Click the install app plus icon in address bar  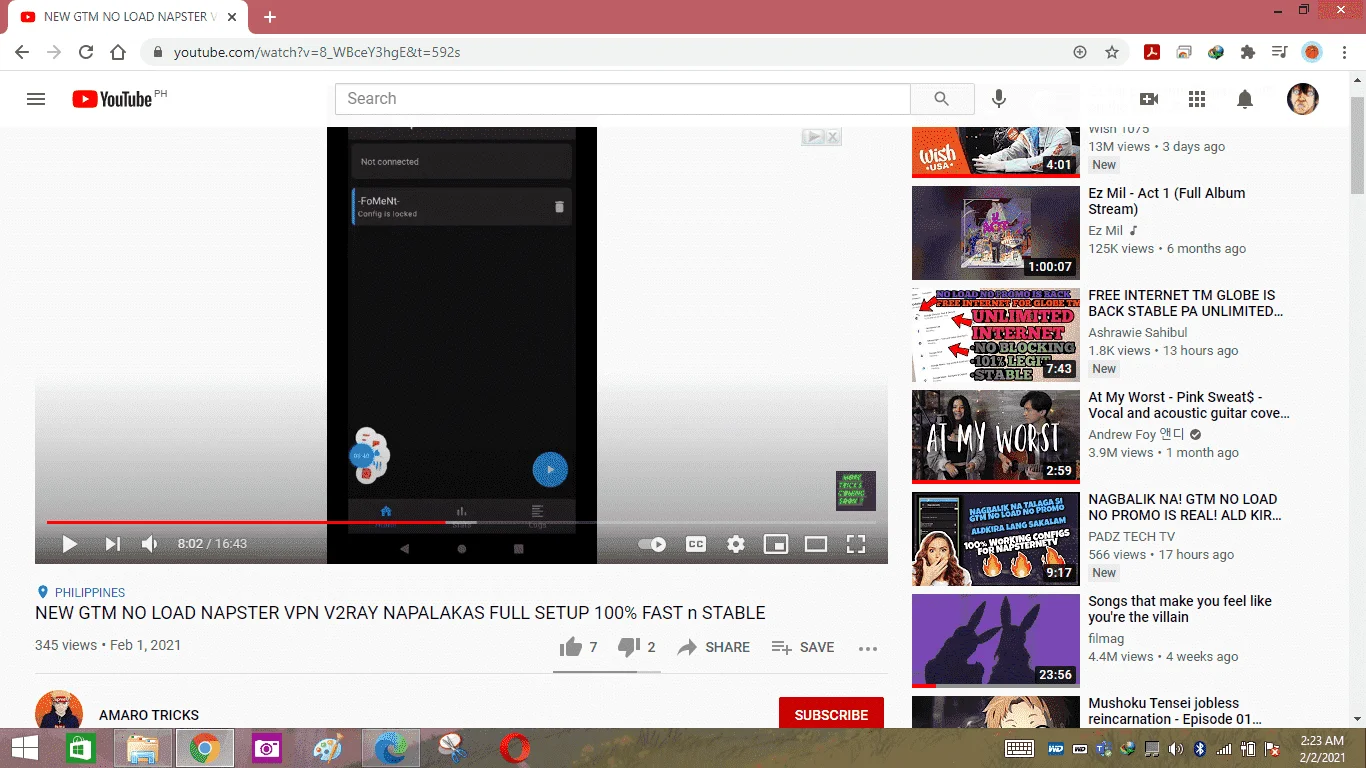[1080, 52]
